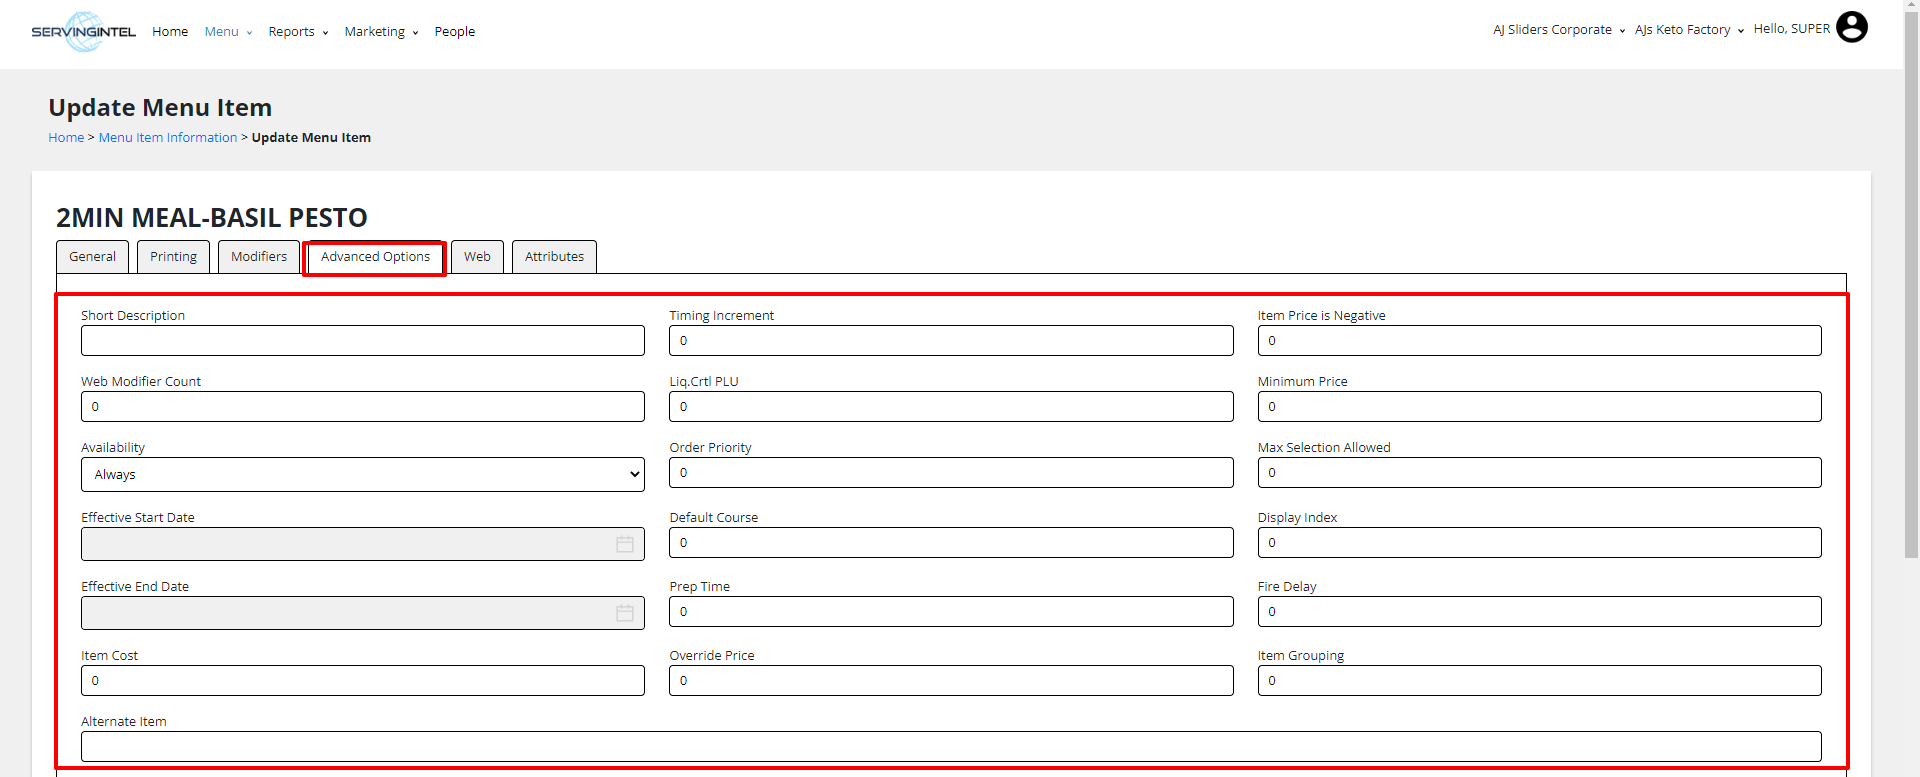
Task: Open Effective Start Date calendar icon
Action: pos(625,544)
